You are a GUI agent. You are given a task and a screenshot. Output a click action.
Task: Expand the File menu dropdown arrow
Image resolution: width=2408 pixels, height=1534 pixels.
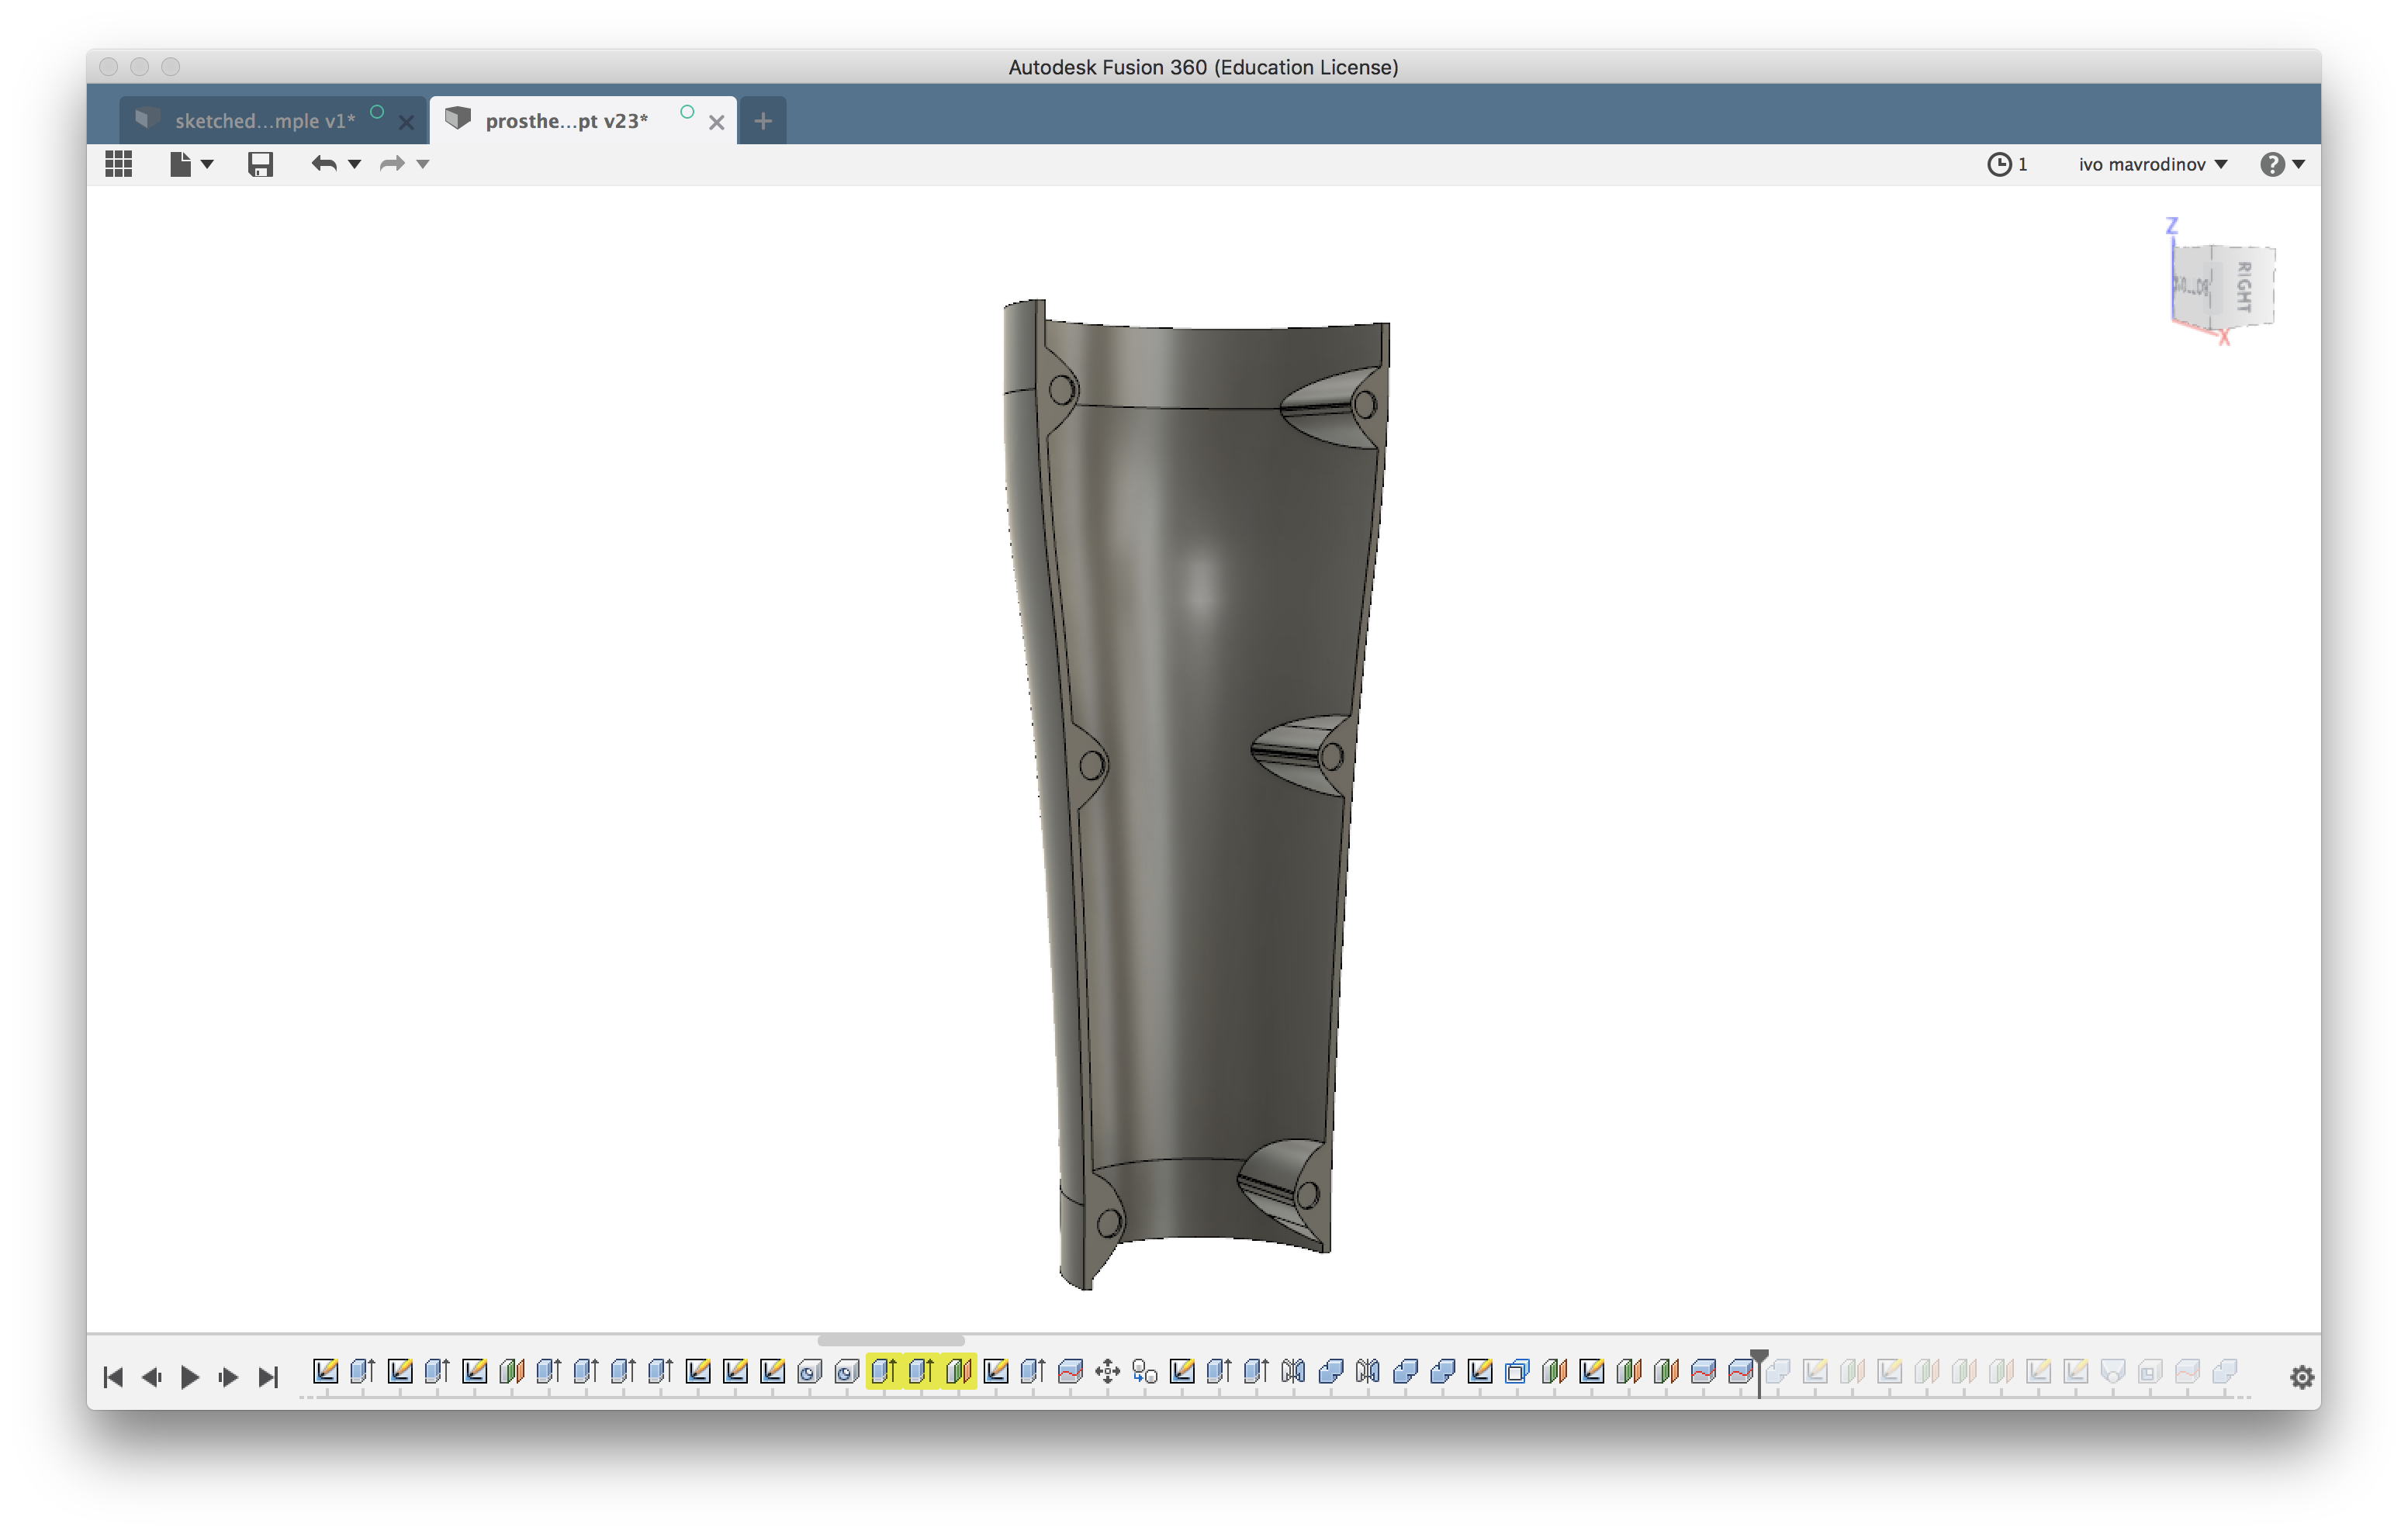207,164
